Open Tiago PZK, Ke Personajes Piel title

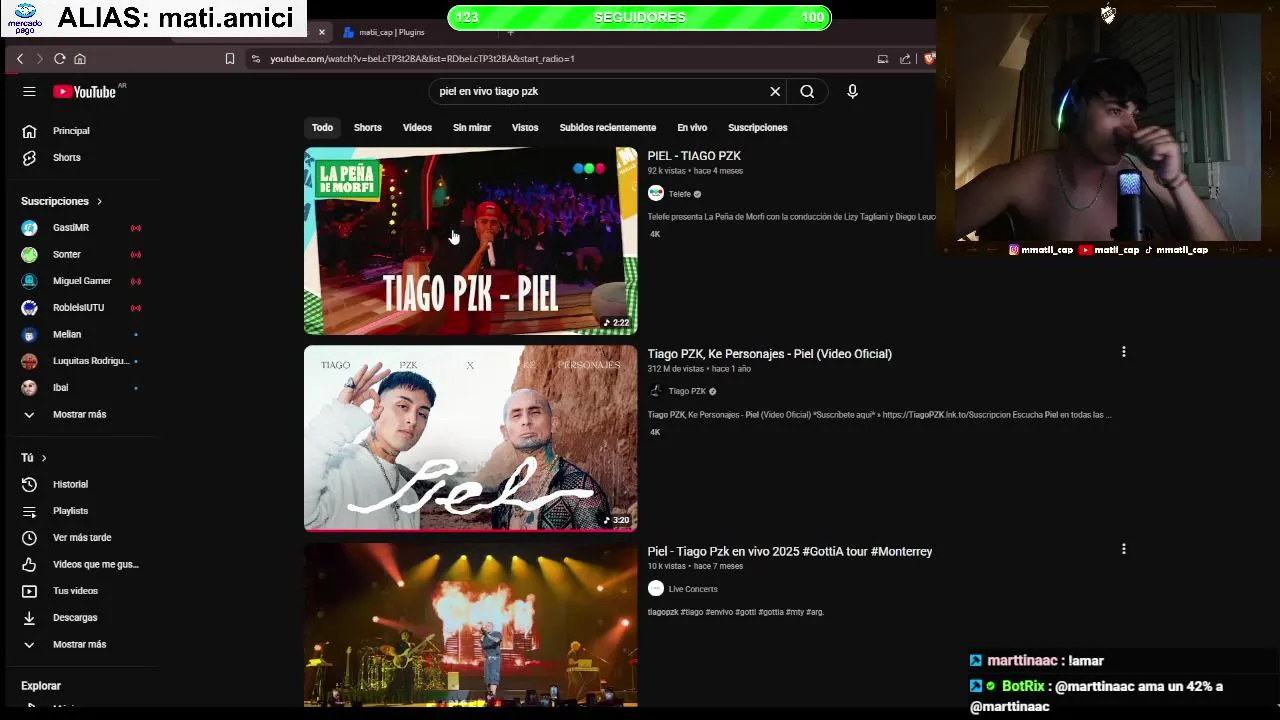[769, 354]
